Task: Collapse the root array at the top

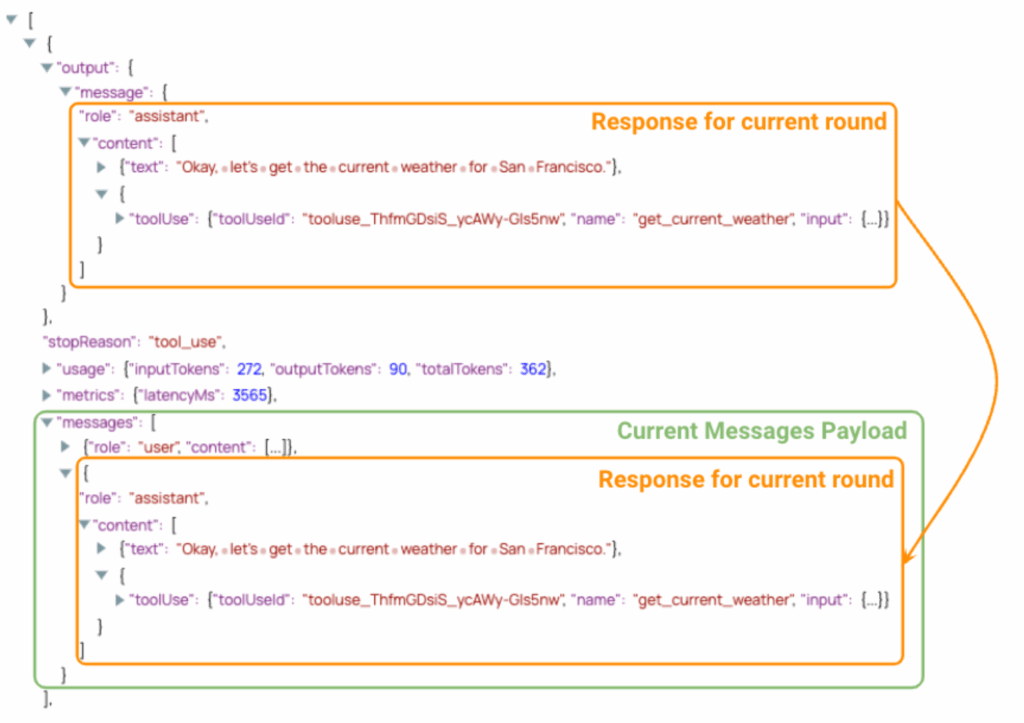Action: click(x=11, y=19)
